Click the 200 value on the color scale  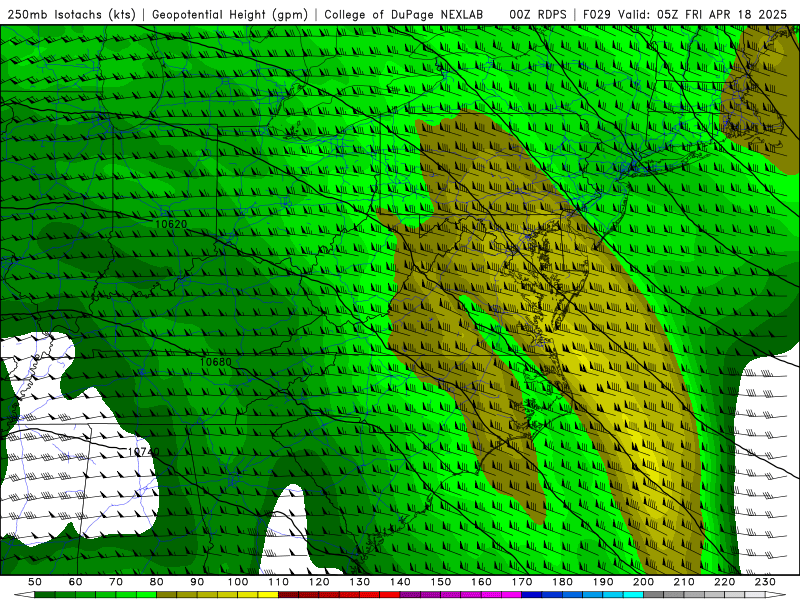point(644,582)
